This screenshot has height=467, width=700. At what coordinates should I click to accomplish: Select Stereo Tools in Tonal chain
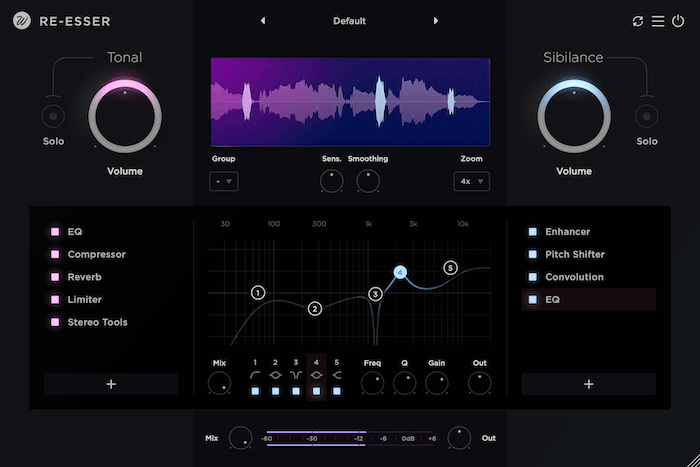click(97, 322)
